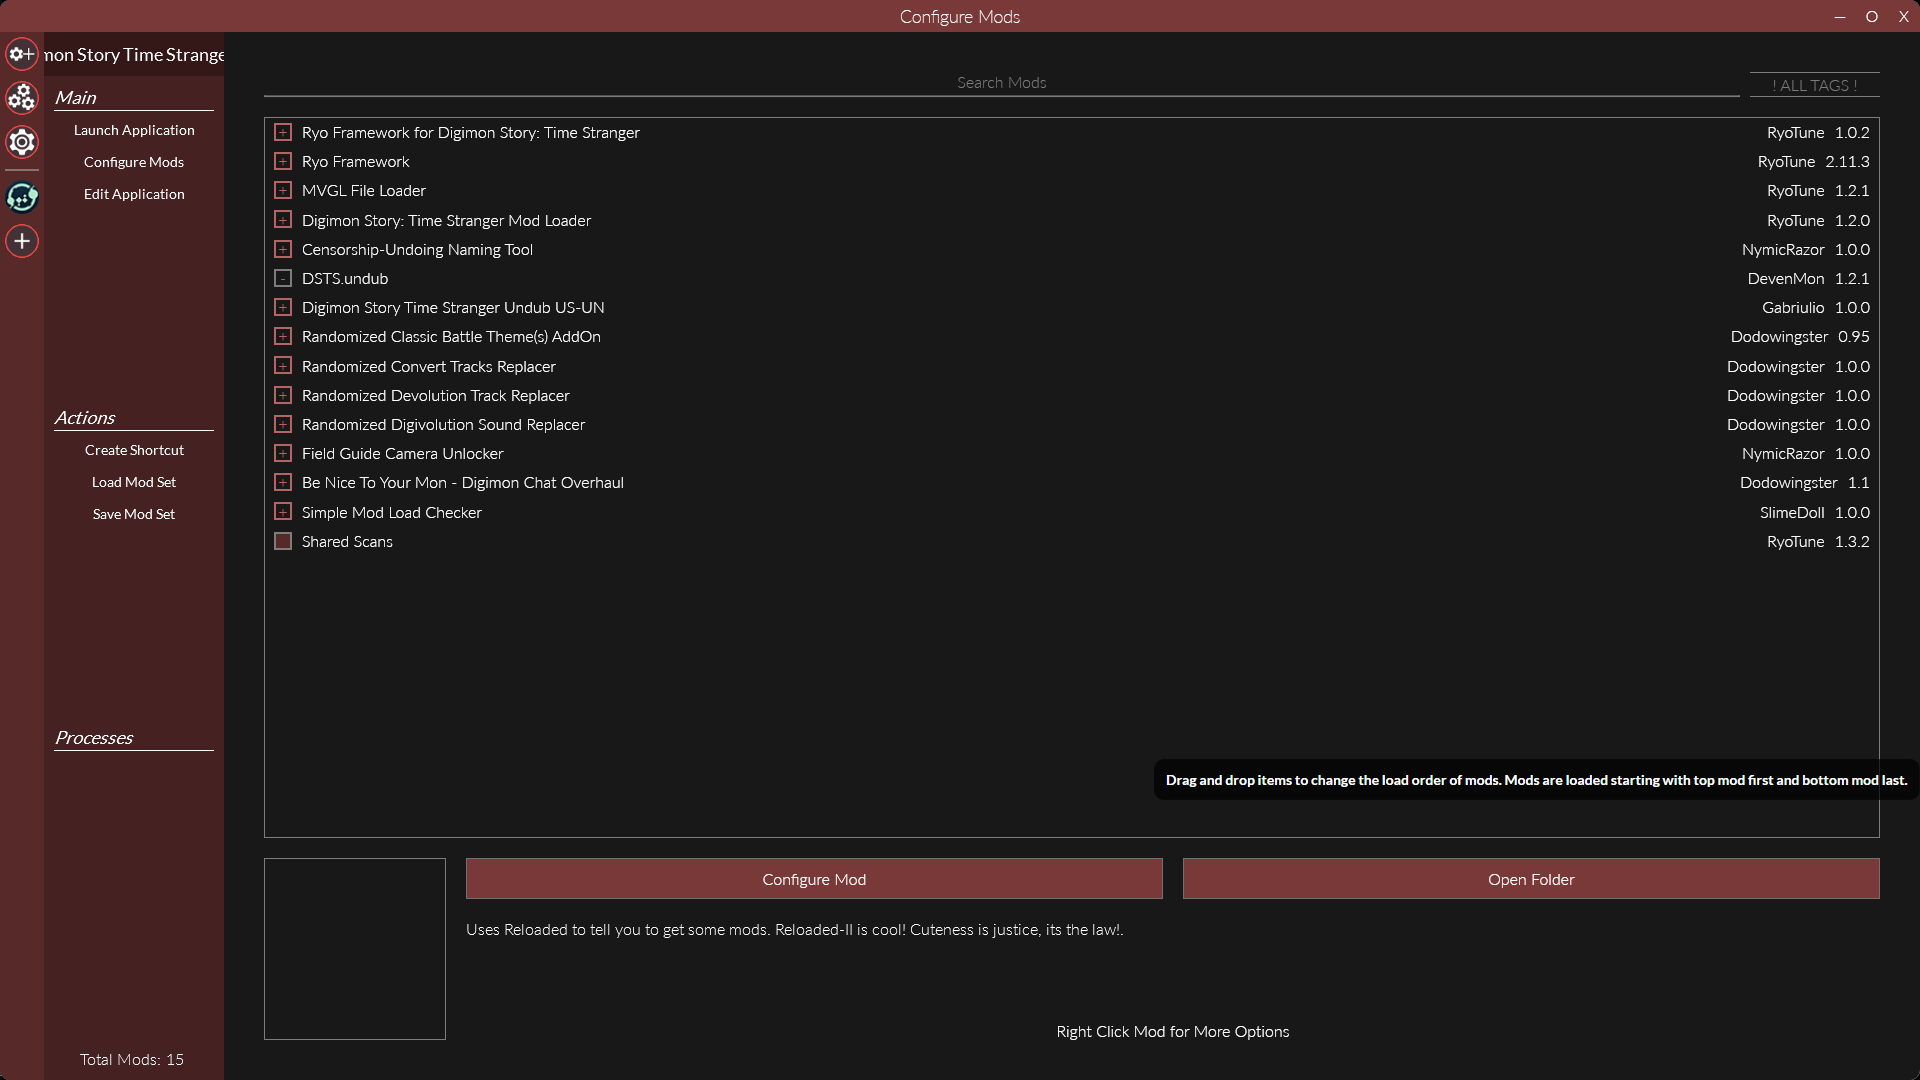This screenshot has width=1920, height=1080.
Task: Maximize the window with O icon
Action: tap(1872, 16)
